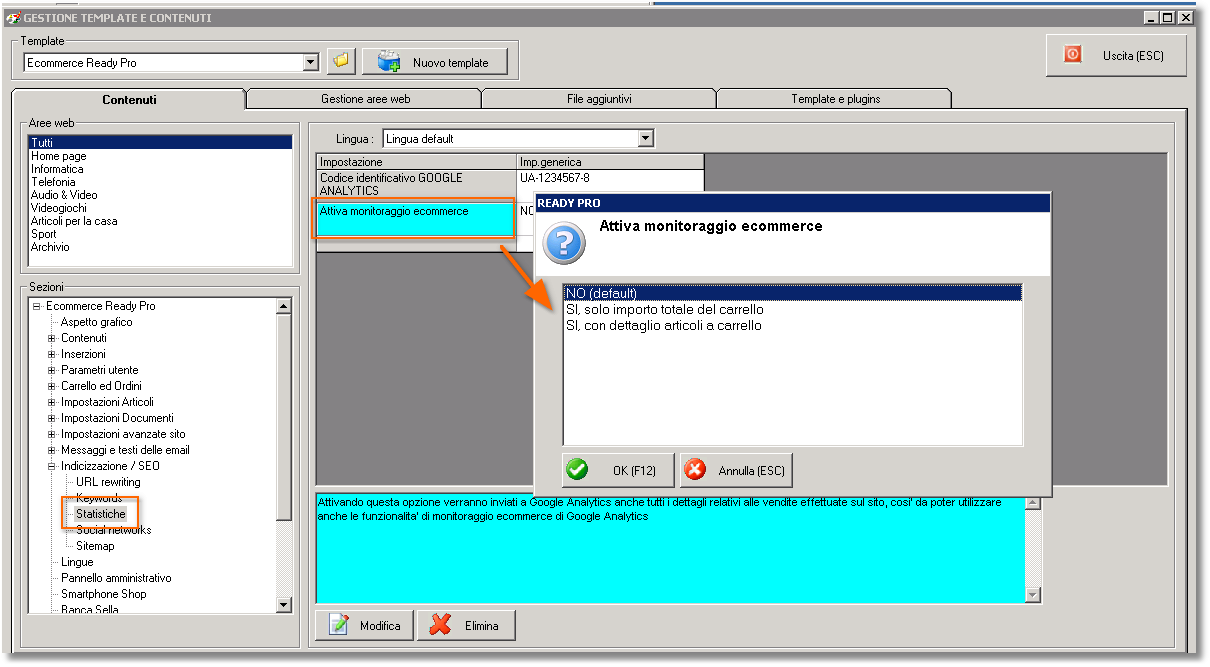Click the Uscita (ESC) button

click(1116, 55)
